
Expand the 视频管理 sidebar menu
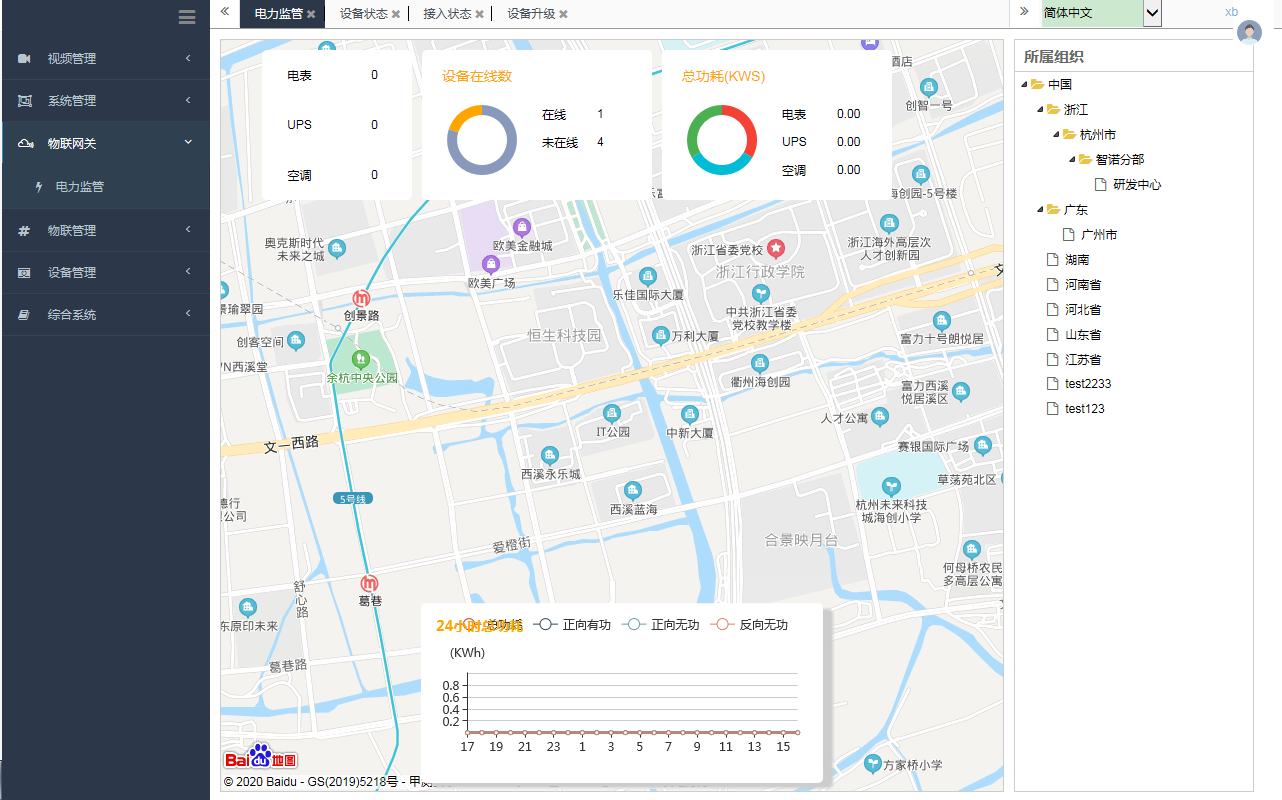click(x=105, y=59)
